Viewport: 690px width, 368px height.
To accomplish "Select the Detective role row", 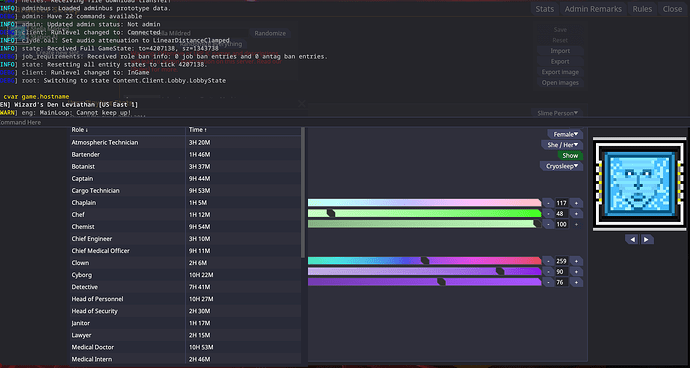I will [185, 287].
